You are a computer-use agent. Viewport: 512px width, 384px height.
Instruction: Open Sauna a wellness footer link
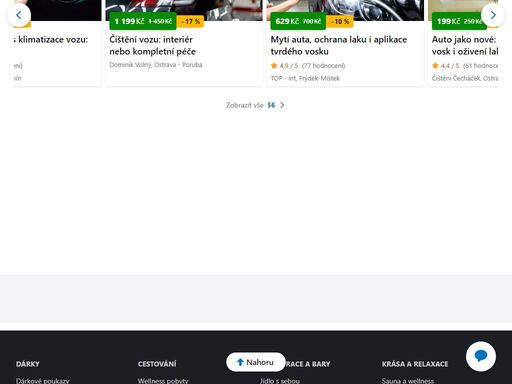408,381
